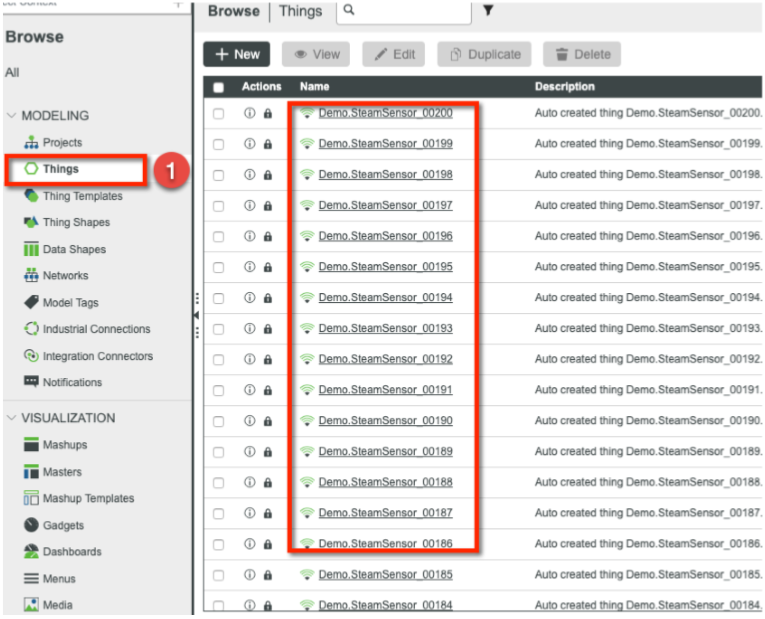Open Menus in sidebar
765x619 pixels.
coord(50,579)
